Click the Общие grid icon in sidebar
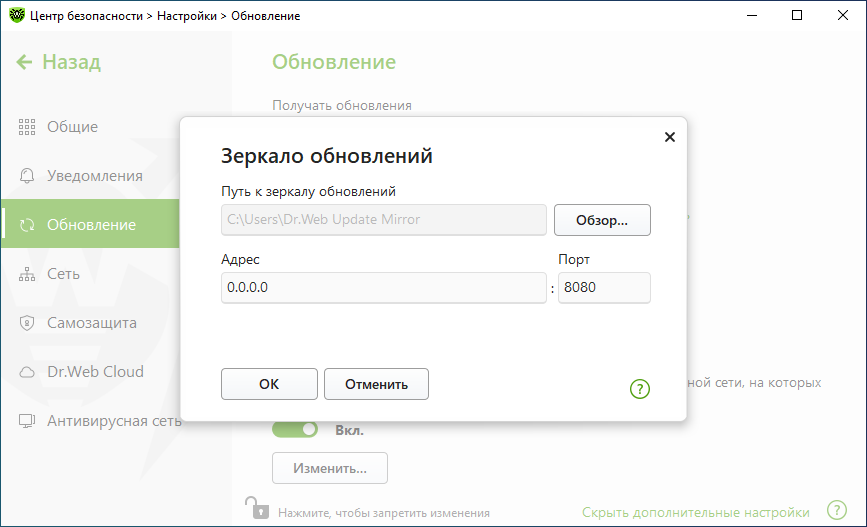This screenshot has height=527, width=867. click(27, 127)
